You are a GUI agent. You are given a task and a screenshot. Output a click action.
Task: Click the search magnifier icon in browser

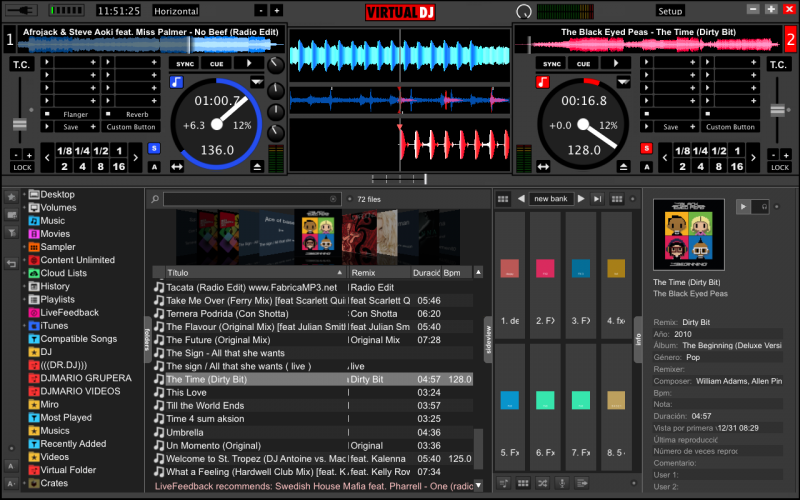[x=155, y=200]
